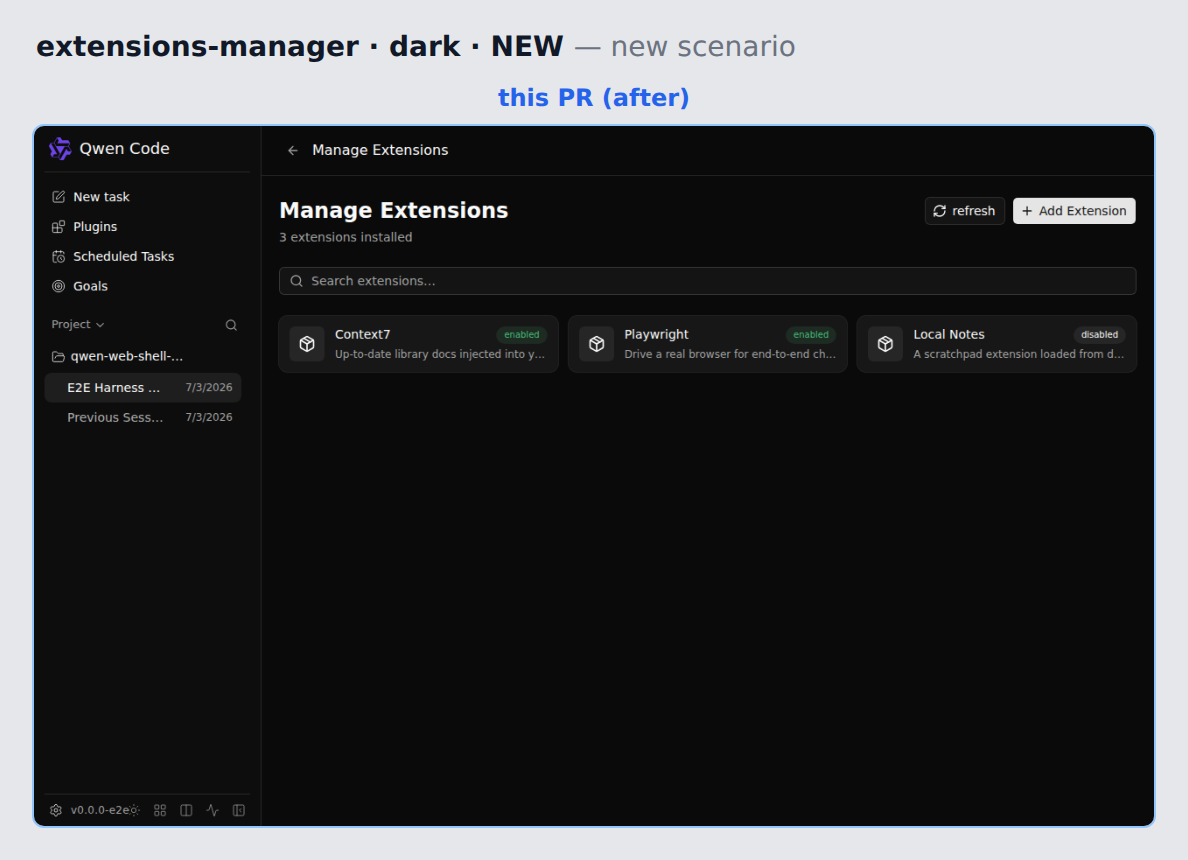
Task: Click the 7/3/2026 date of E2E Harness
Action: (x=209, y=387)
